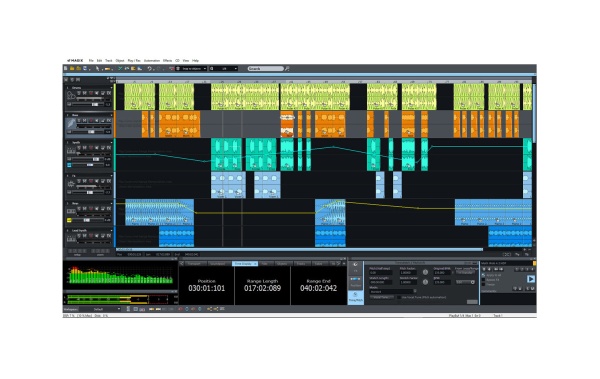Adjust the volume slider on track 1
The height and width of the screenshot is (379, 600).
89,104
